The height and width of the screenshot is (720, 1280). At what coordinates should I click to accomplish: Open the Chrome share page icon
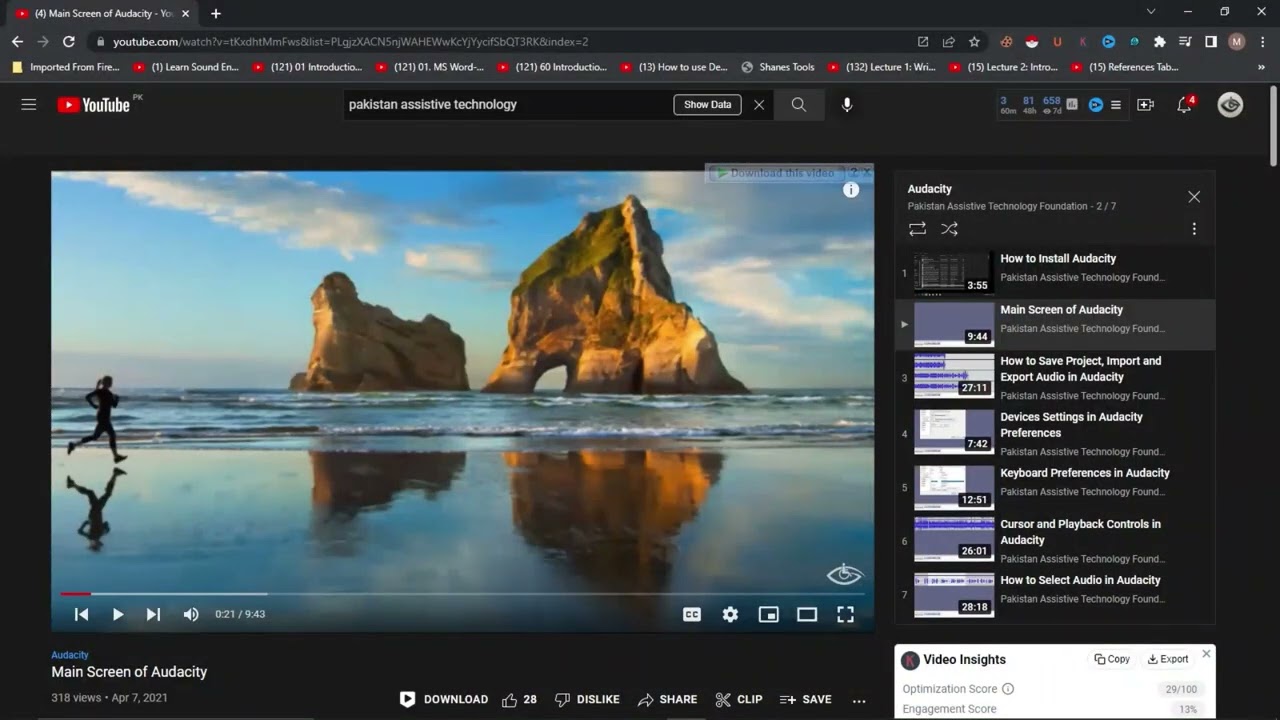(x=948, y=42)
